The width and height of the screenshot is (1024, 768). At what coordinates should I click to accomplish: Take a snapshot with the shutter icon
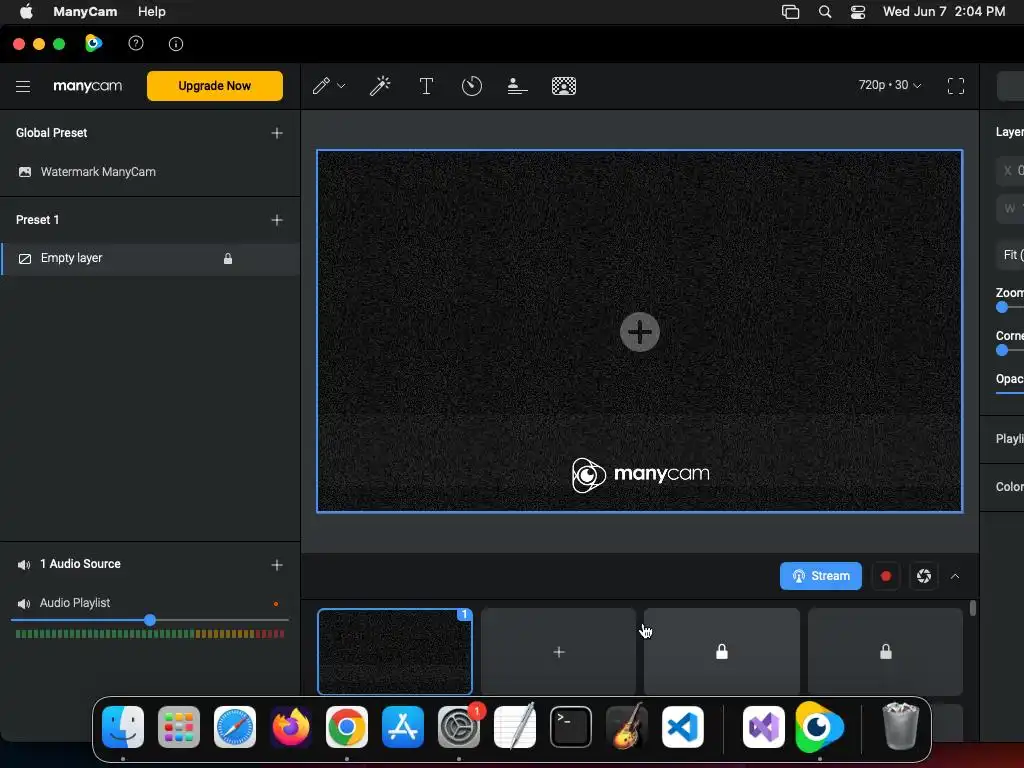click(x=923, y=576)
